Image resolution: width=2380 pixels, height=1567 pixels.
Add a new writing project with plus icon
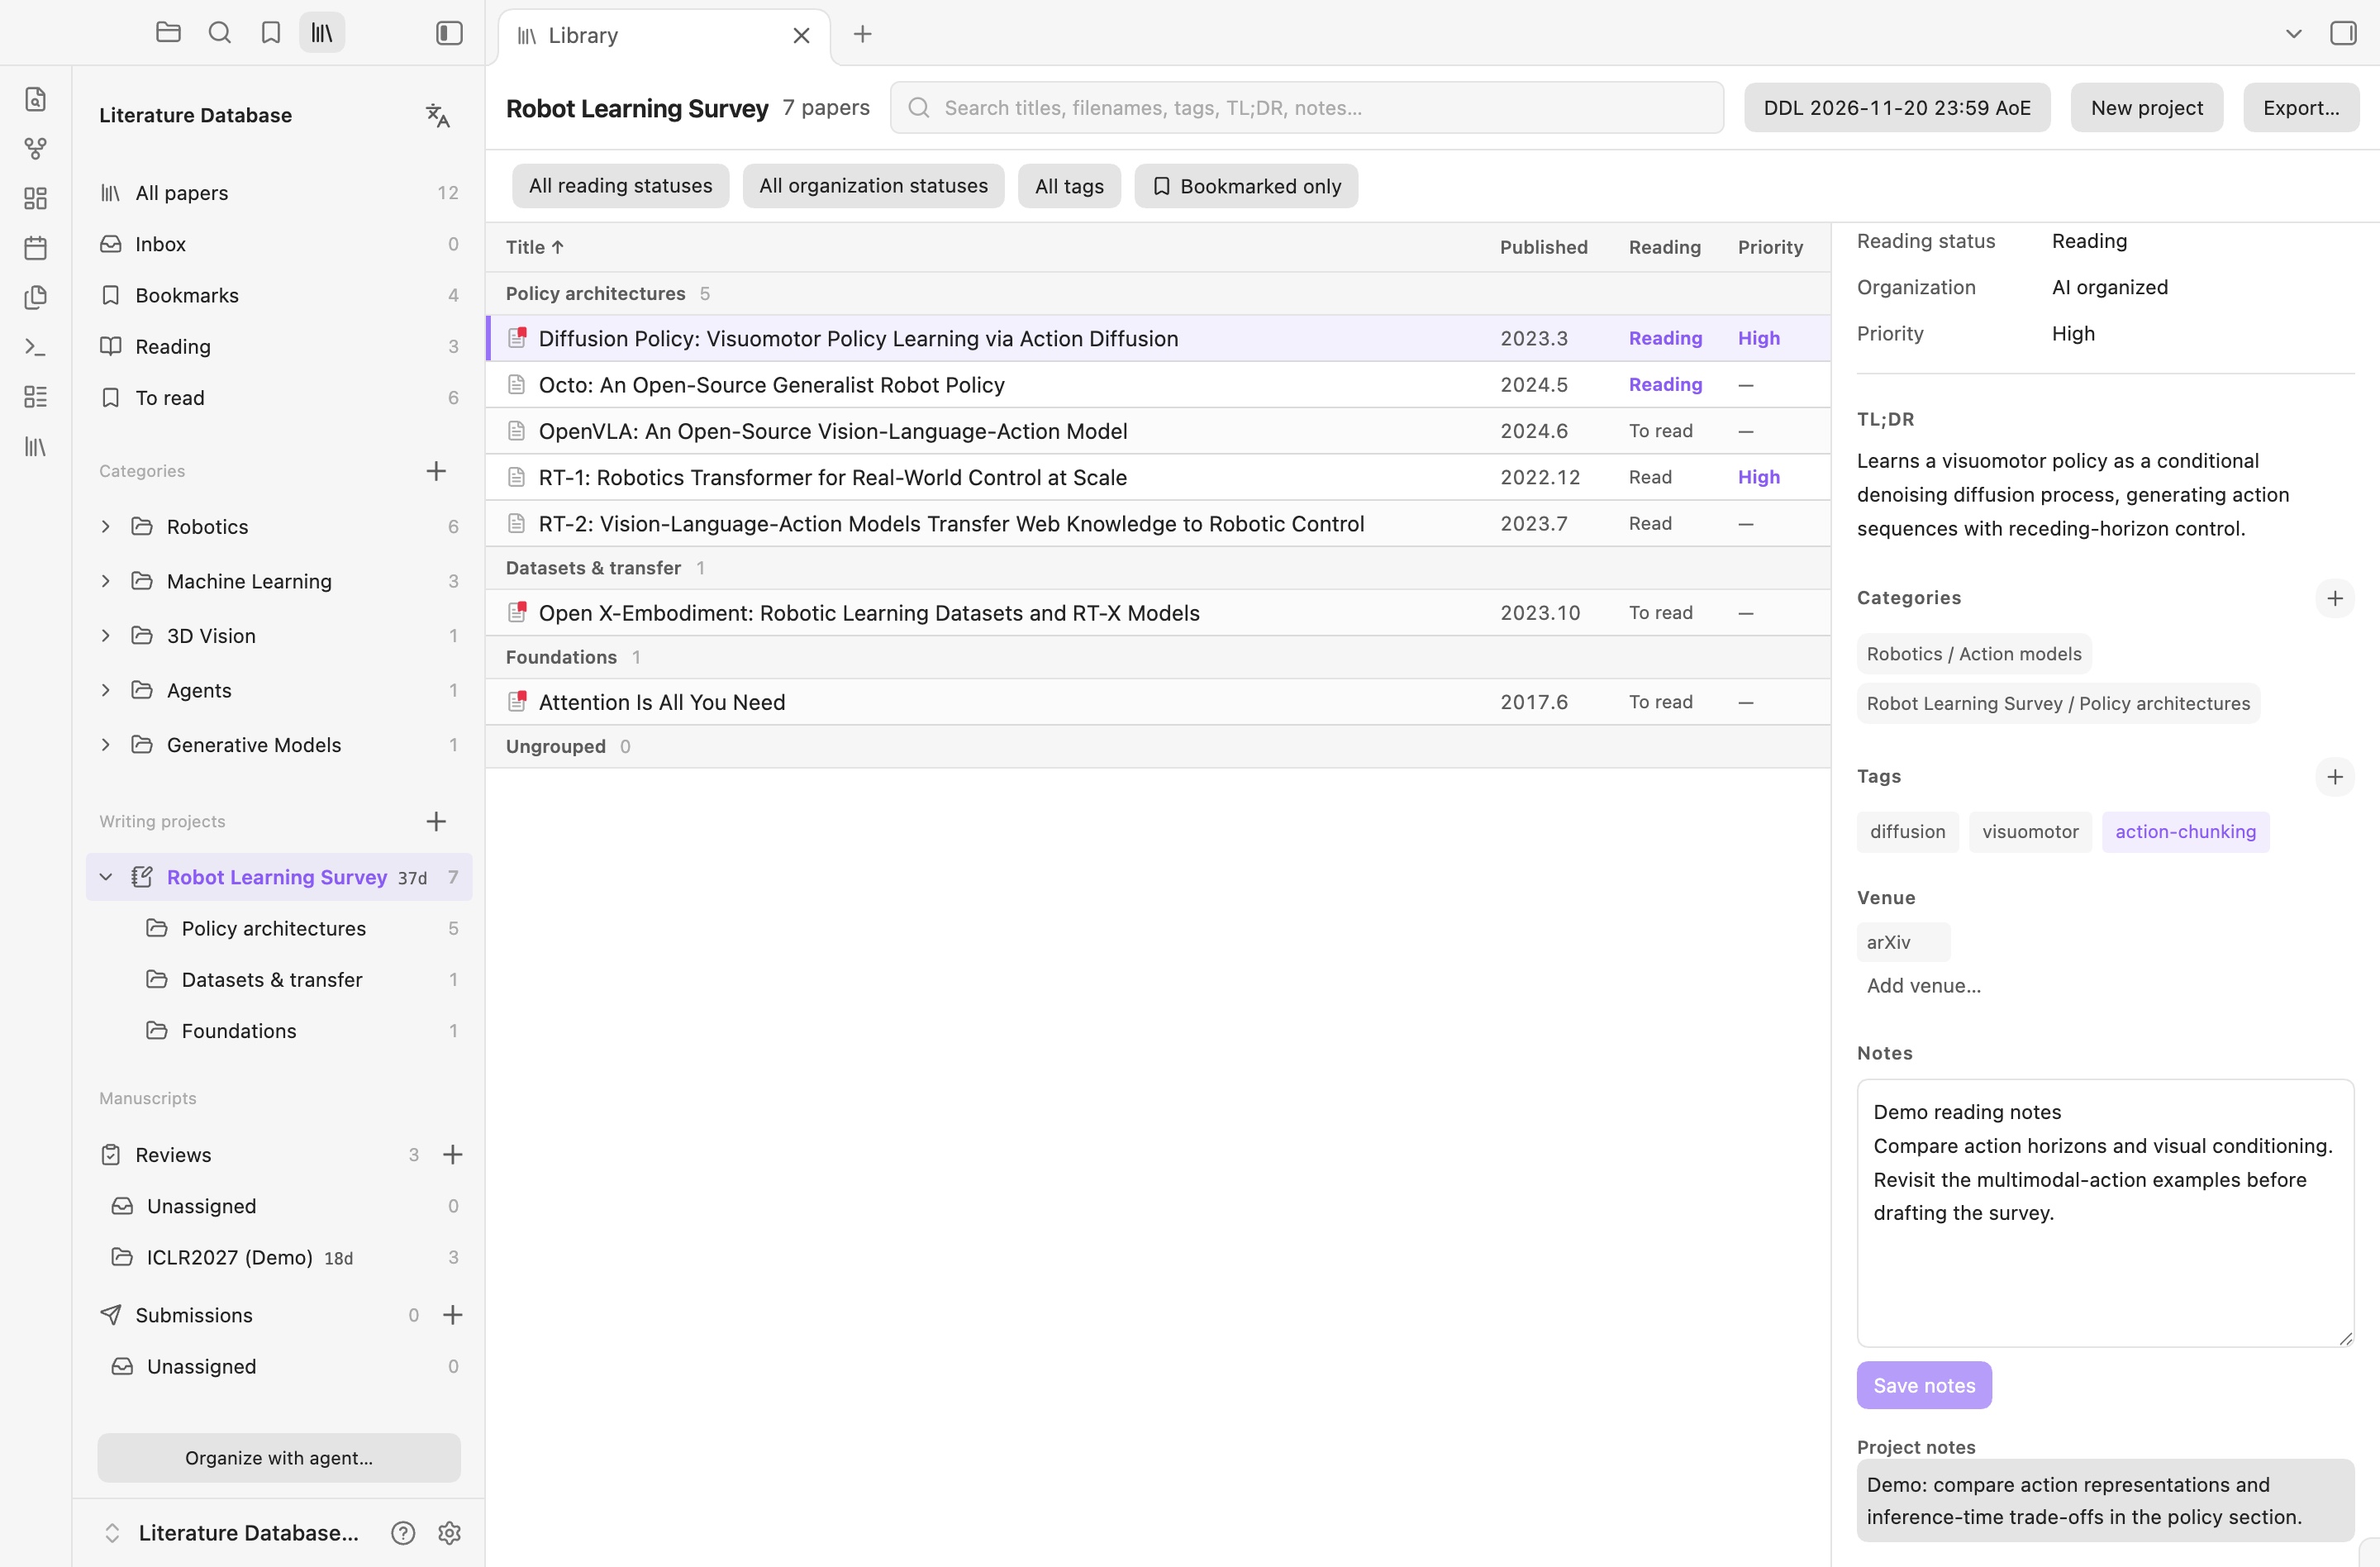click(x=436, y=822)
